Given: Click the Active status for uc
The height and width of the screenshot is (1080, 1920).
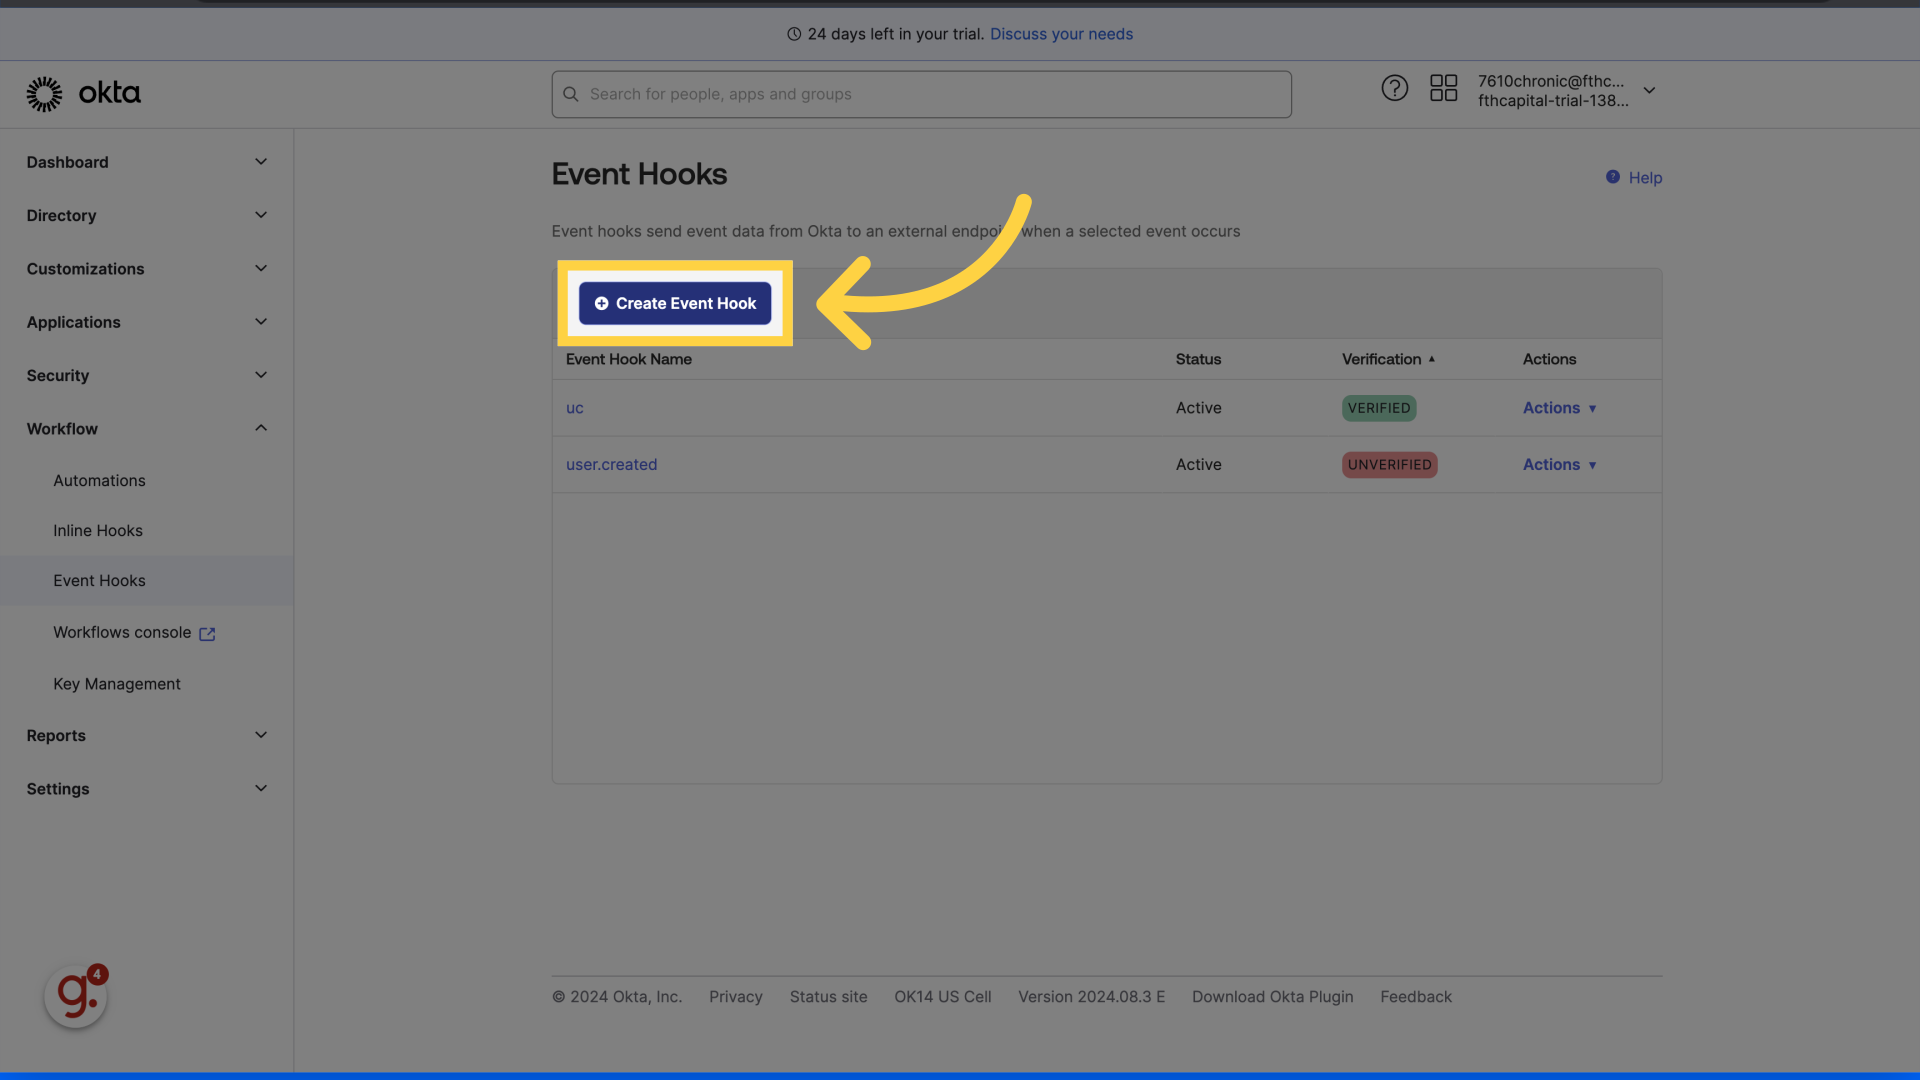Looking at the screenshot, I should tap(1198, 408).
